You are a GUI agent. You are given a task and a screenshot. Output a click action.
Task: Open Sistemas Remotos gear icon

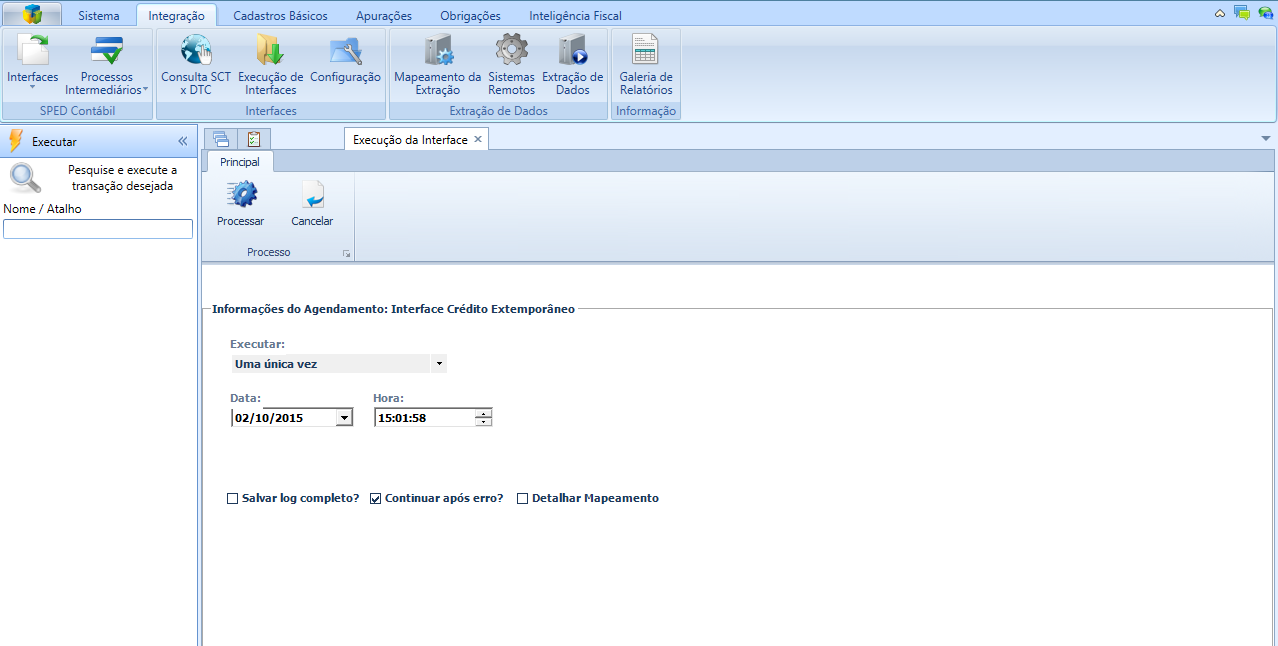[512, 50]
